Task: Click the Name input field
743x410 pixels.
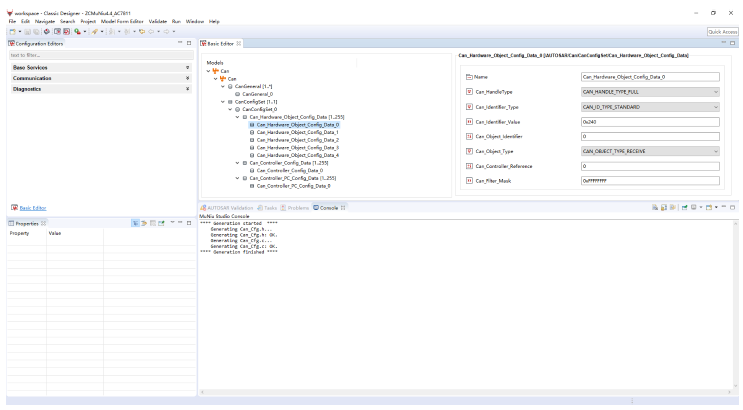Action: 650,77
